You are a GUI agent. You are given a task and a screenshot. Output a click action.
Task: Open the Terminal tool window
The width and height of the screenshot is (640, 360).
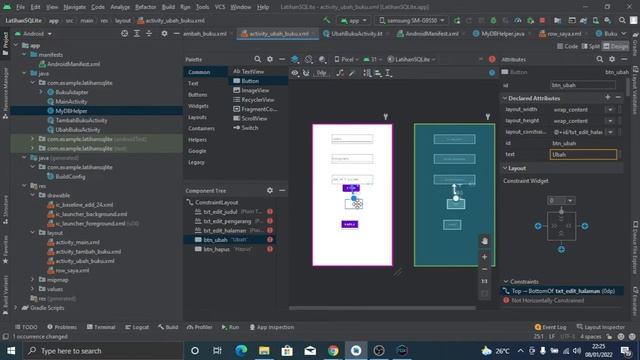pos(101,327)
